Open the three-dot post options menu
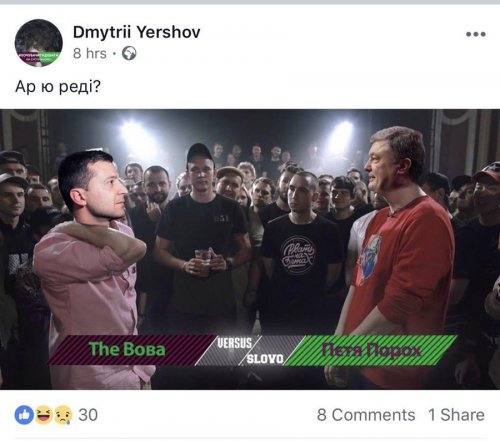 [476, 34]
